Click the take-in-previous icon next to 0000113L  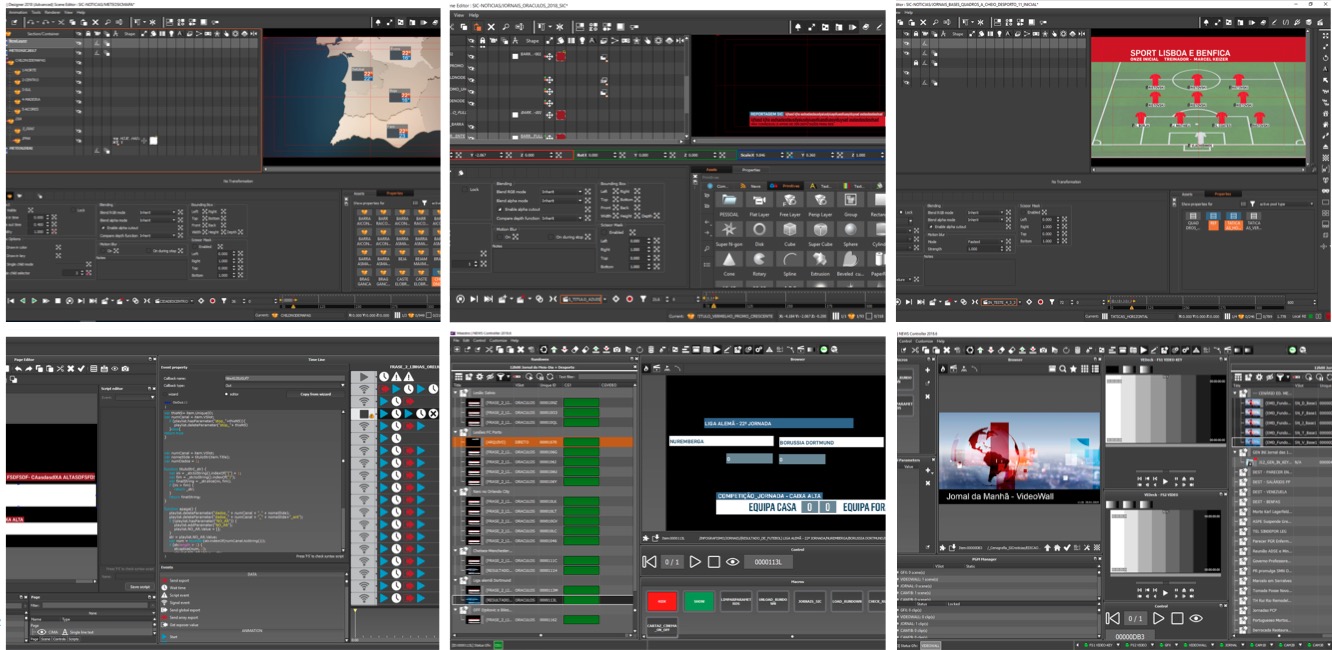(x=649, y=562)
